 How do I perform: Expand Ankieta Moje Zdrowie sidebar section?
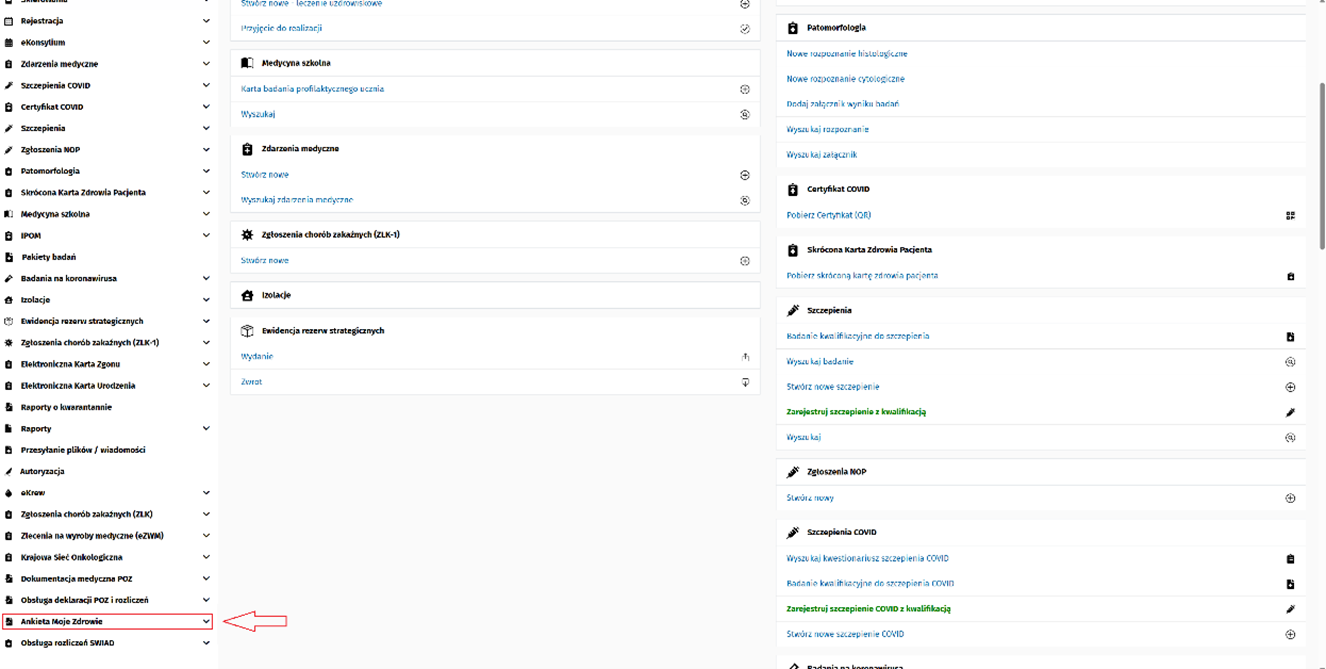tap(206, 622)
